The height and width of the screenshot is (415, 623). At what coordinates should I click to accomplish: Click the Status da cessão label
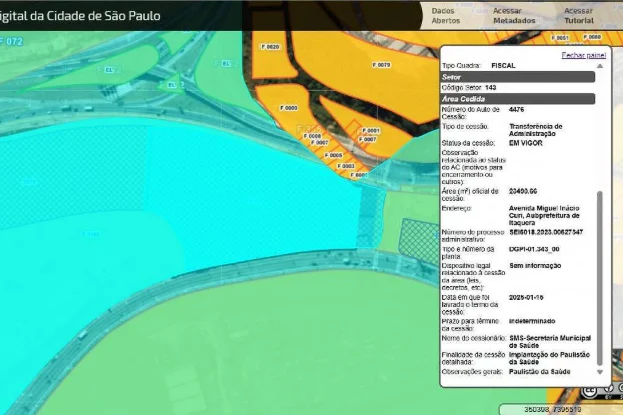click(x=468, y=143)
